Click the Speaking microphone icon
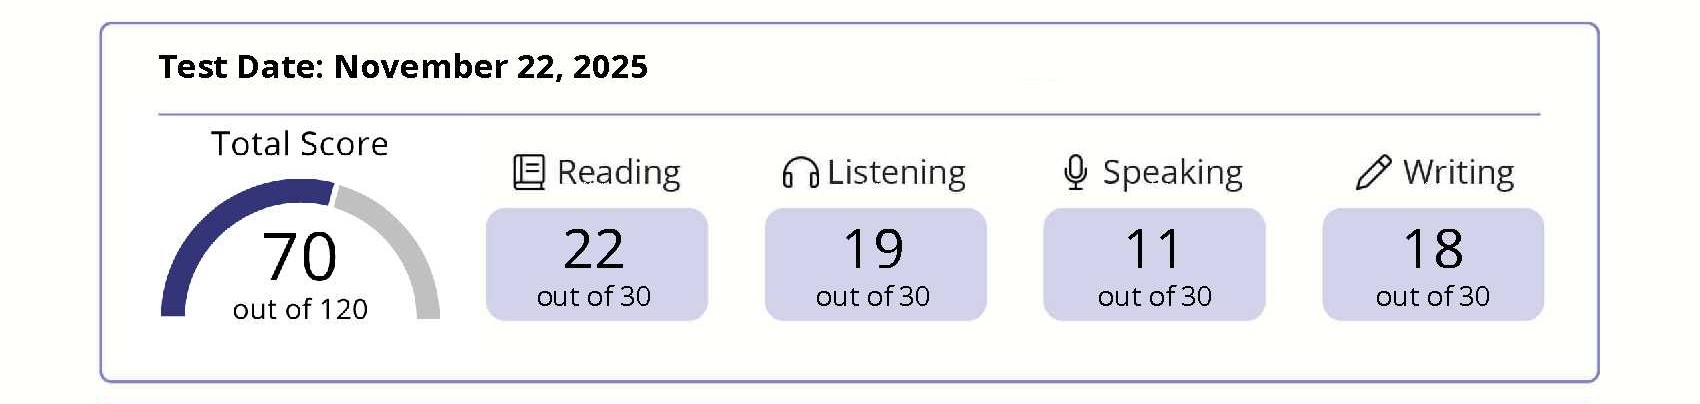This screenshot has width=1700, height=404. tap(1075, 172)
